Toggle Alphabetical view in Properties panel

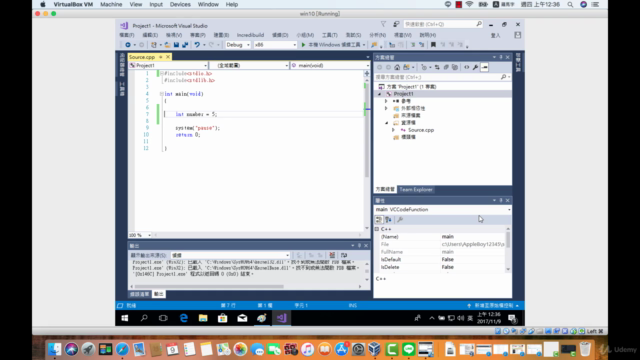(388, 220)
